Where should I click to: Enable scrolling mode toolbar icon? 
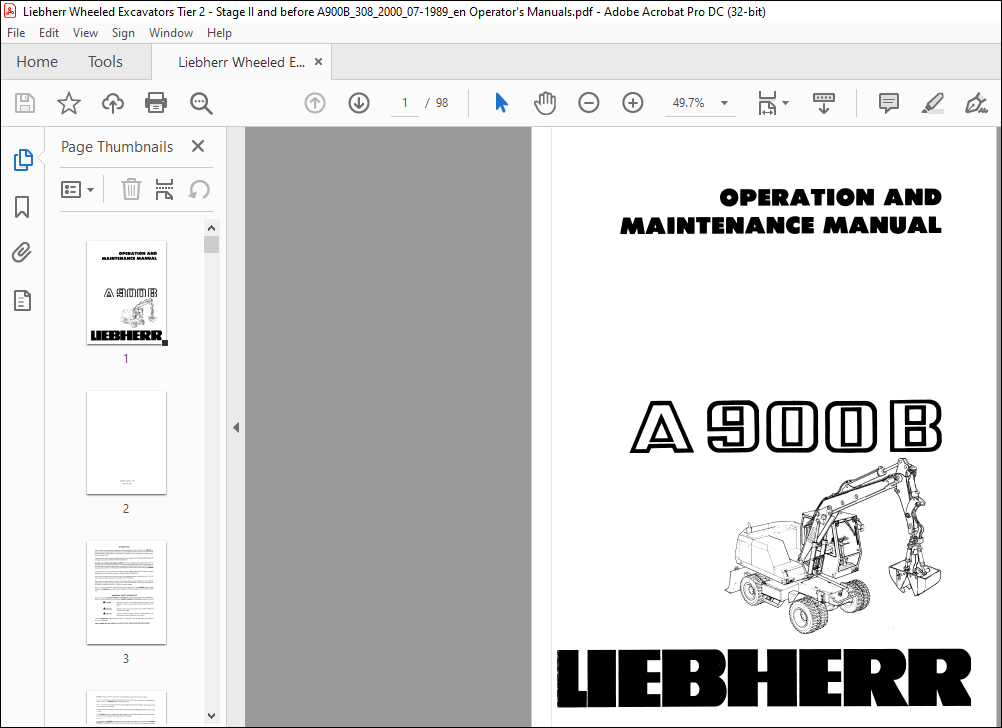coord(824,103)
